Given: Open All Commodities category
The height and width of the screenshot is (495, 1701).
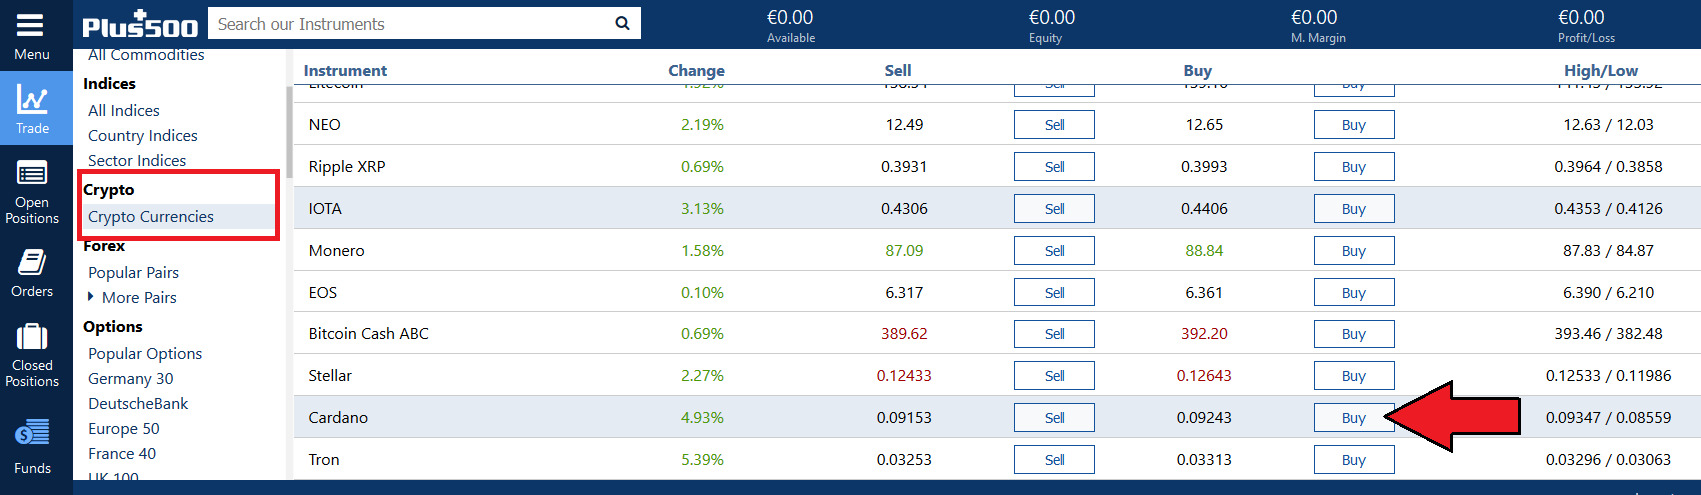Looking at the screenshot, I should pos(146,55).
